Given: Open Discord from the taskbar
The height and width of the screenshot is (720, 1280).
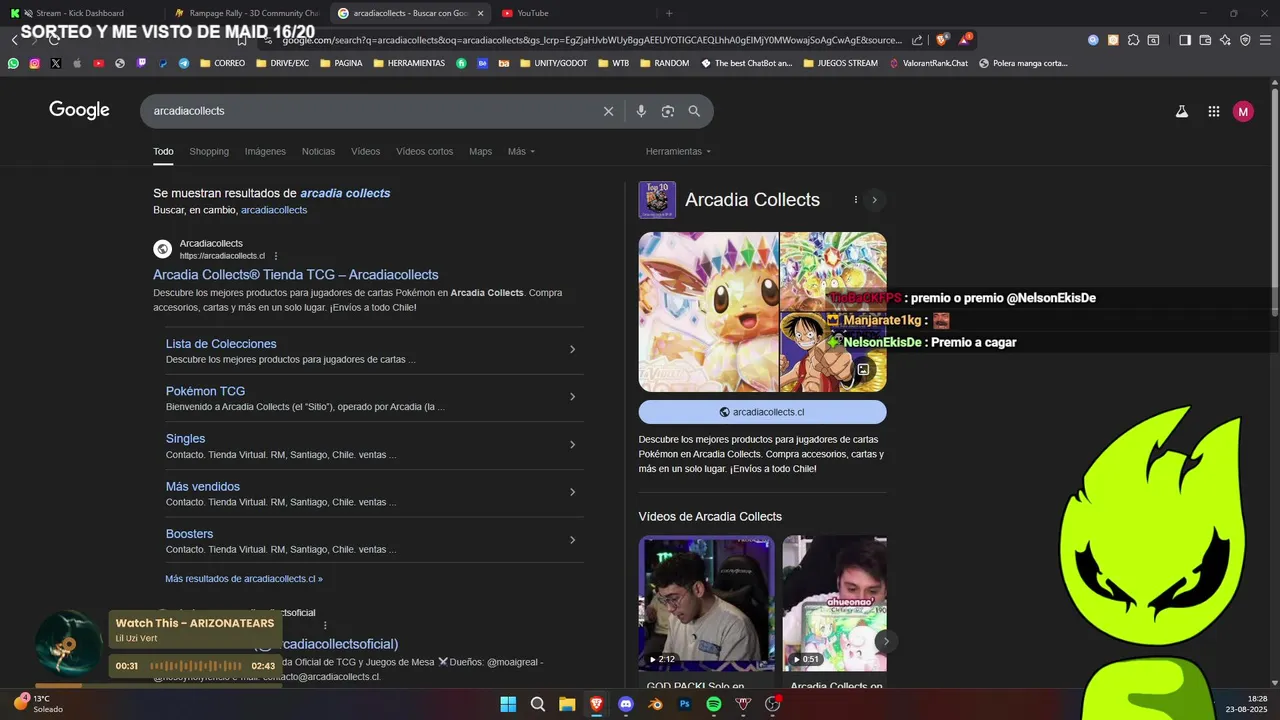Looking at the screenshot, I should pyautogui.click(x=626, y=704).
